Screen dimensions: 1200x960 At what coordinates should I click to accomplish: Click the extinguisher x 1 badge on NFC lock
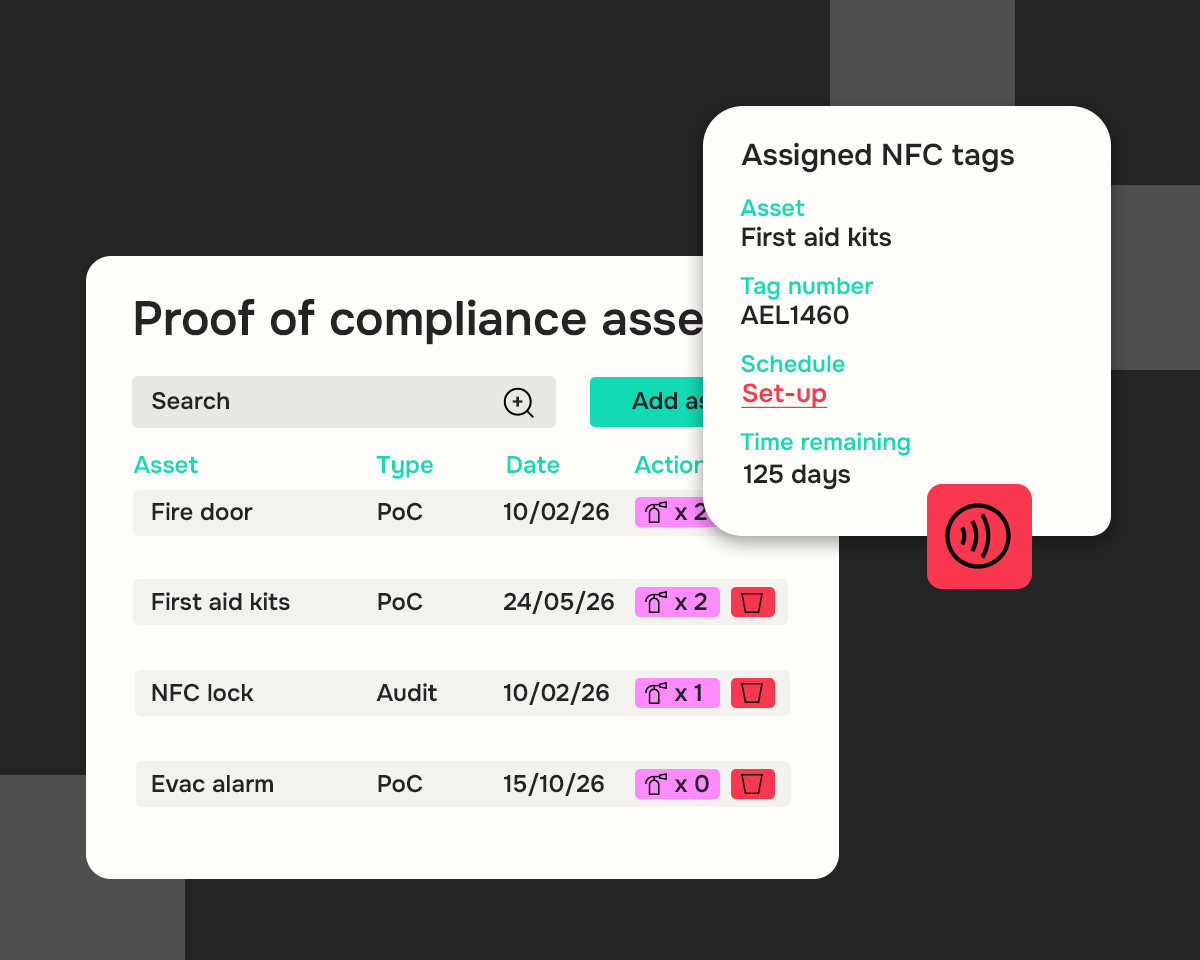[677, 693]
